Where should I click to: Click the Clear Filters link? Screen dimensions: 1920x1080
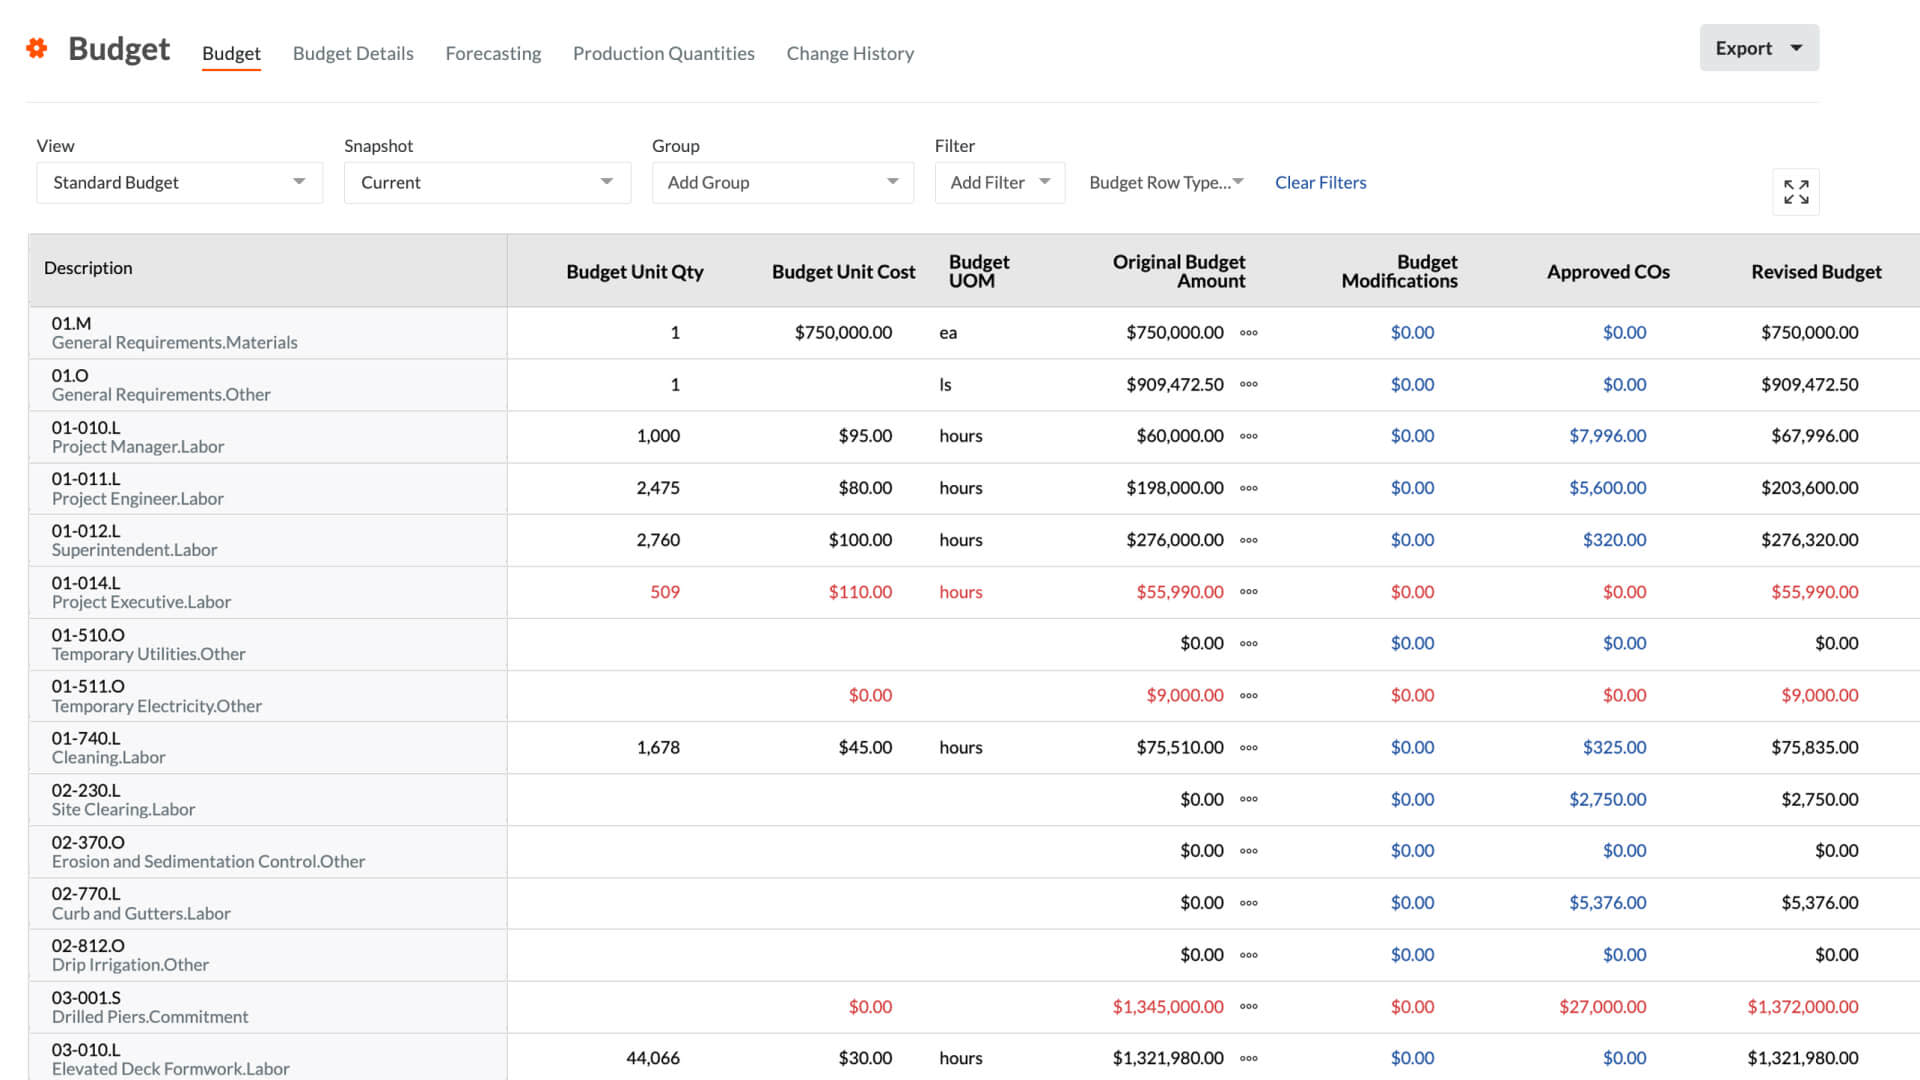coord(1320,182)
